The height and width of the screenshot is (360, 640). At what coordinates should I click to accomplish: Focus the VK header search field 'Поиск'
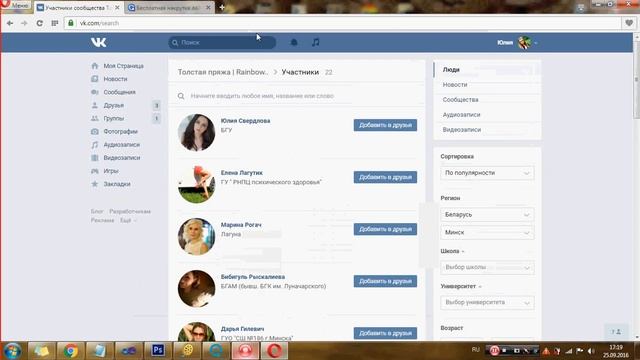tap(222, 42)
